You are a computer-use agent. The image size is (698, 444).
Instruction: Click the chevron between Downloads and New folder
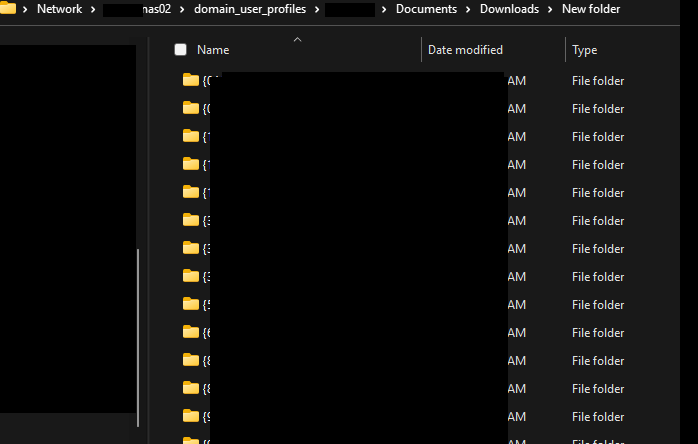(x=549, y=9)
